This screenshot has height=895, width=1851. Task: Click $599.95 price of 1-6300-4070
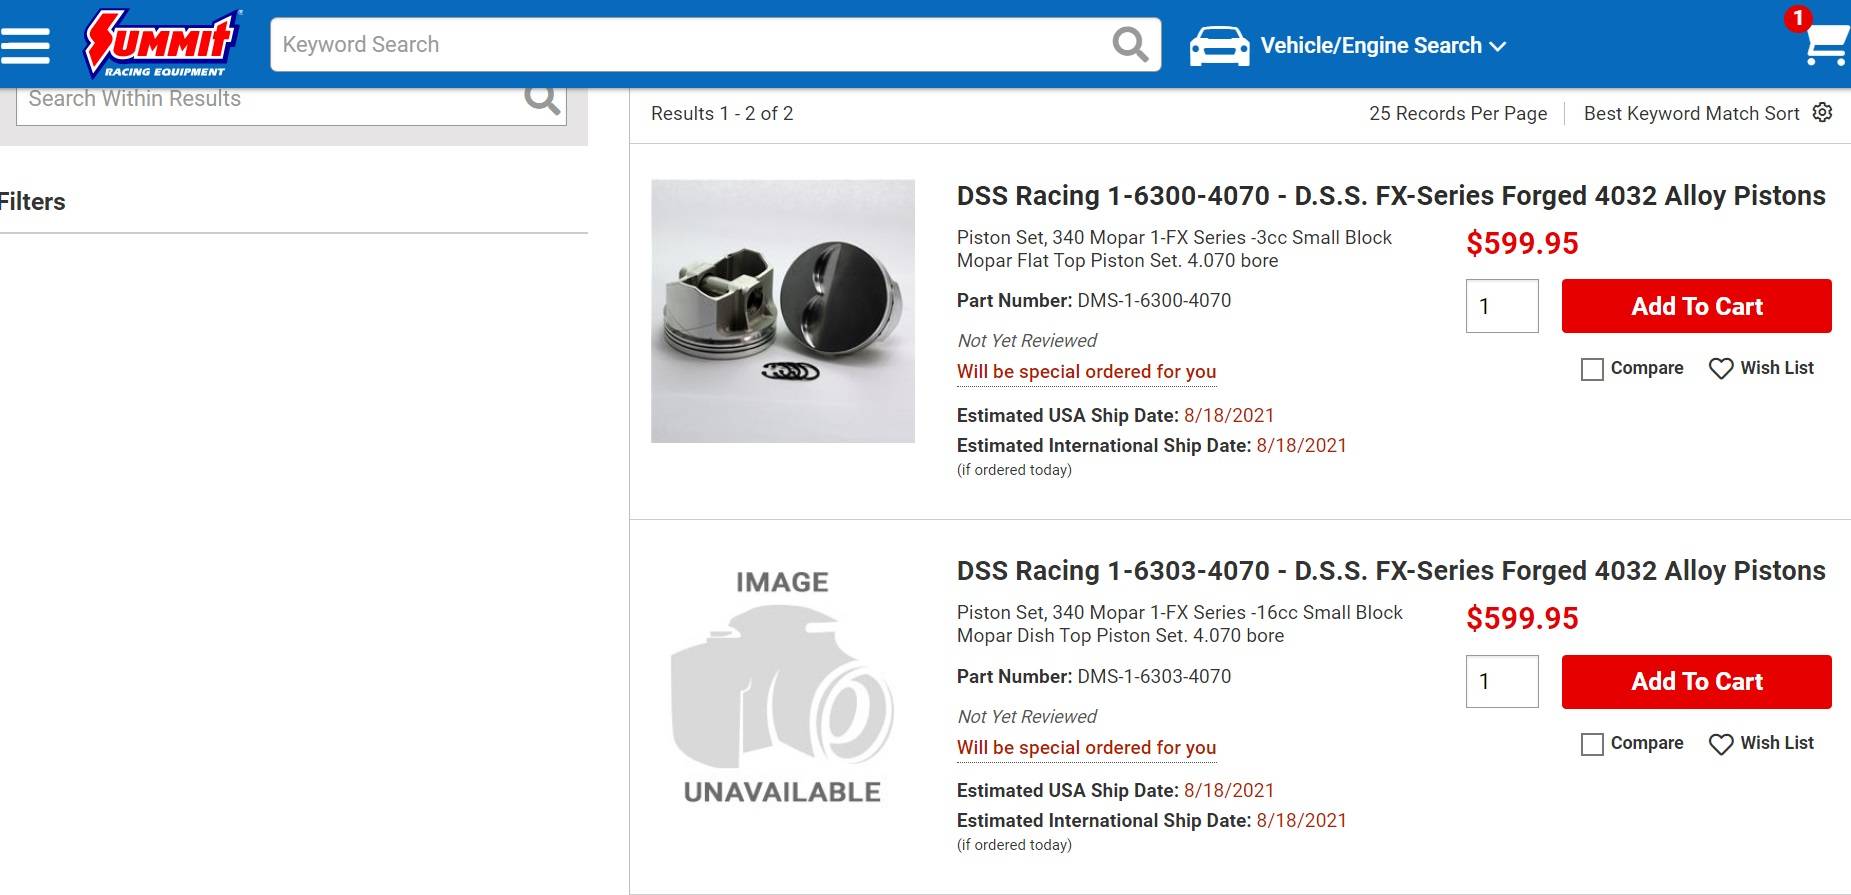pyautogui.click(x=1522, y=243)
